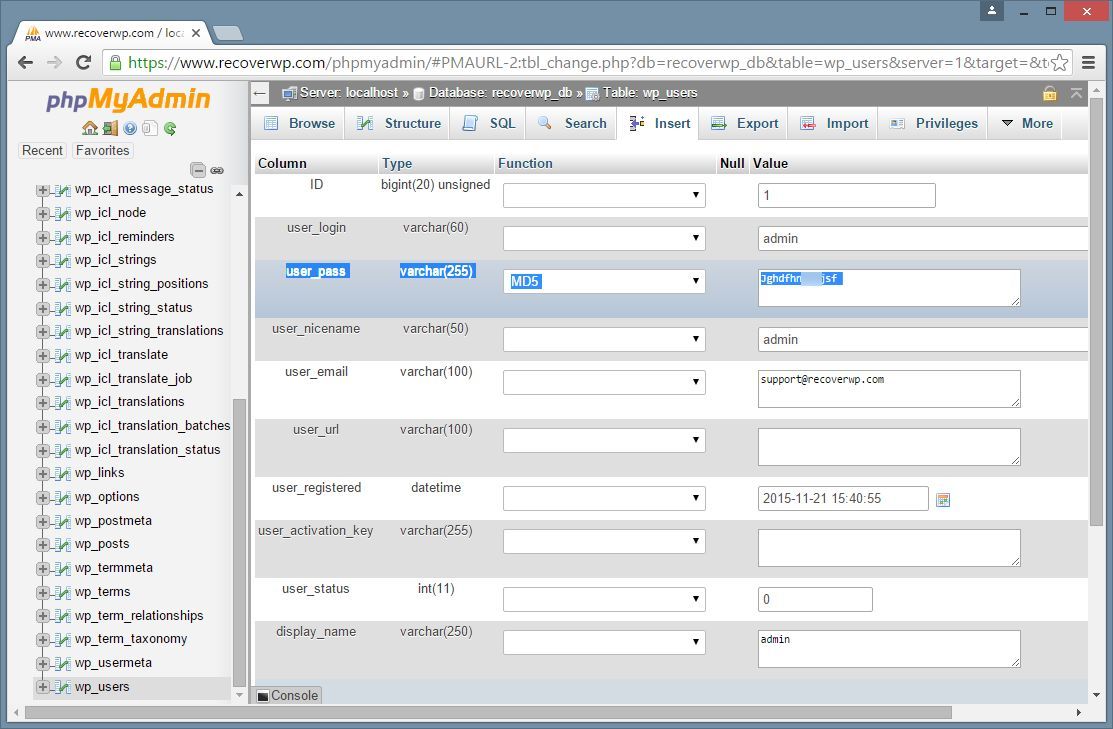1113x729 pixels.
Task: Reload the browser page
Action: (x=83, y=62)
